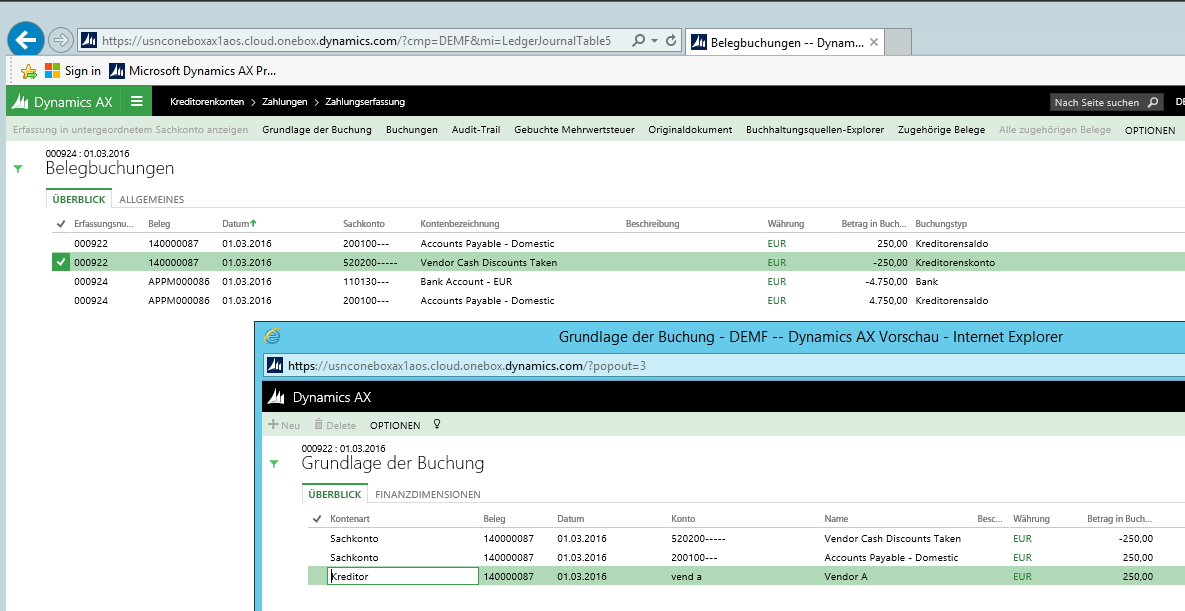This screenshot has height=611, width=1185.
Task: Switch to the Allgemeines tab
Action: 151,199
